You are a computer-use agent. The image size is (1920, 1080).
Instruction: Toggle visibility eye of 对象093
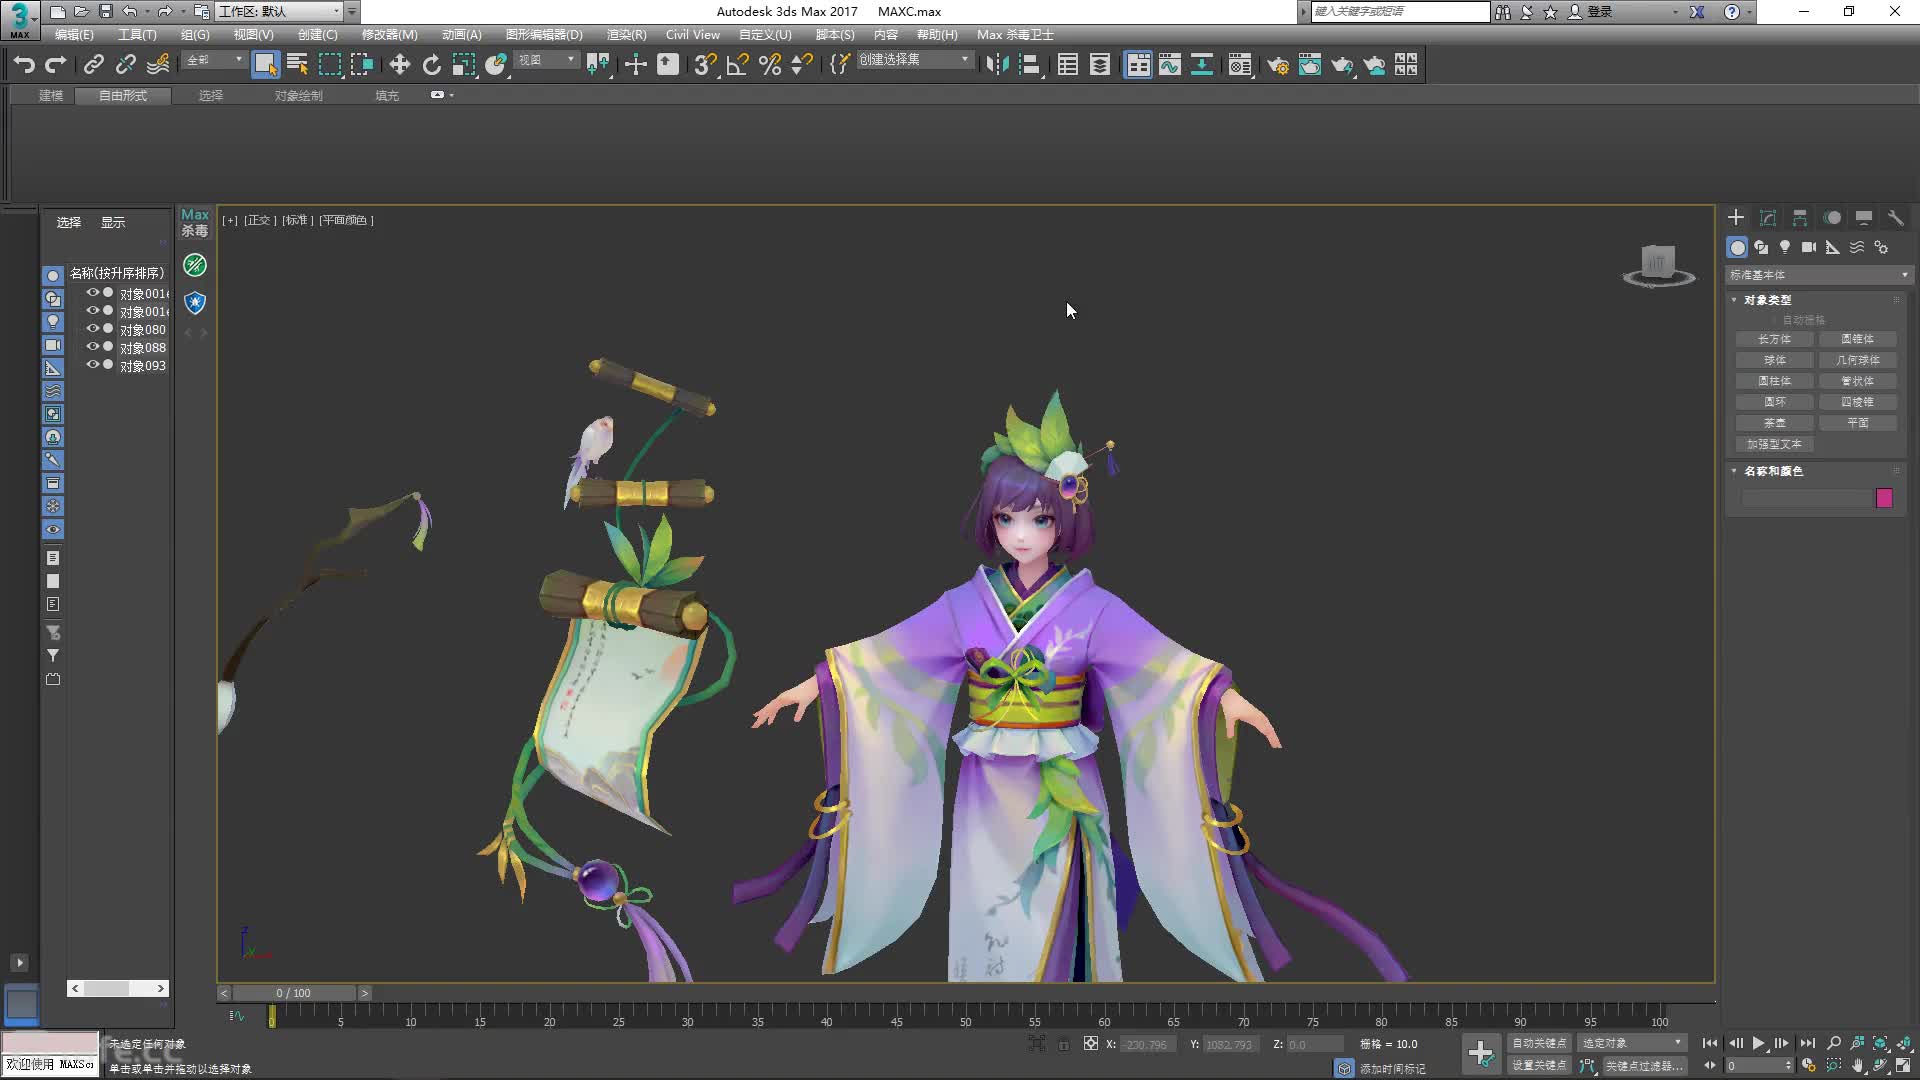(x=92, y=365)
